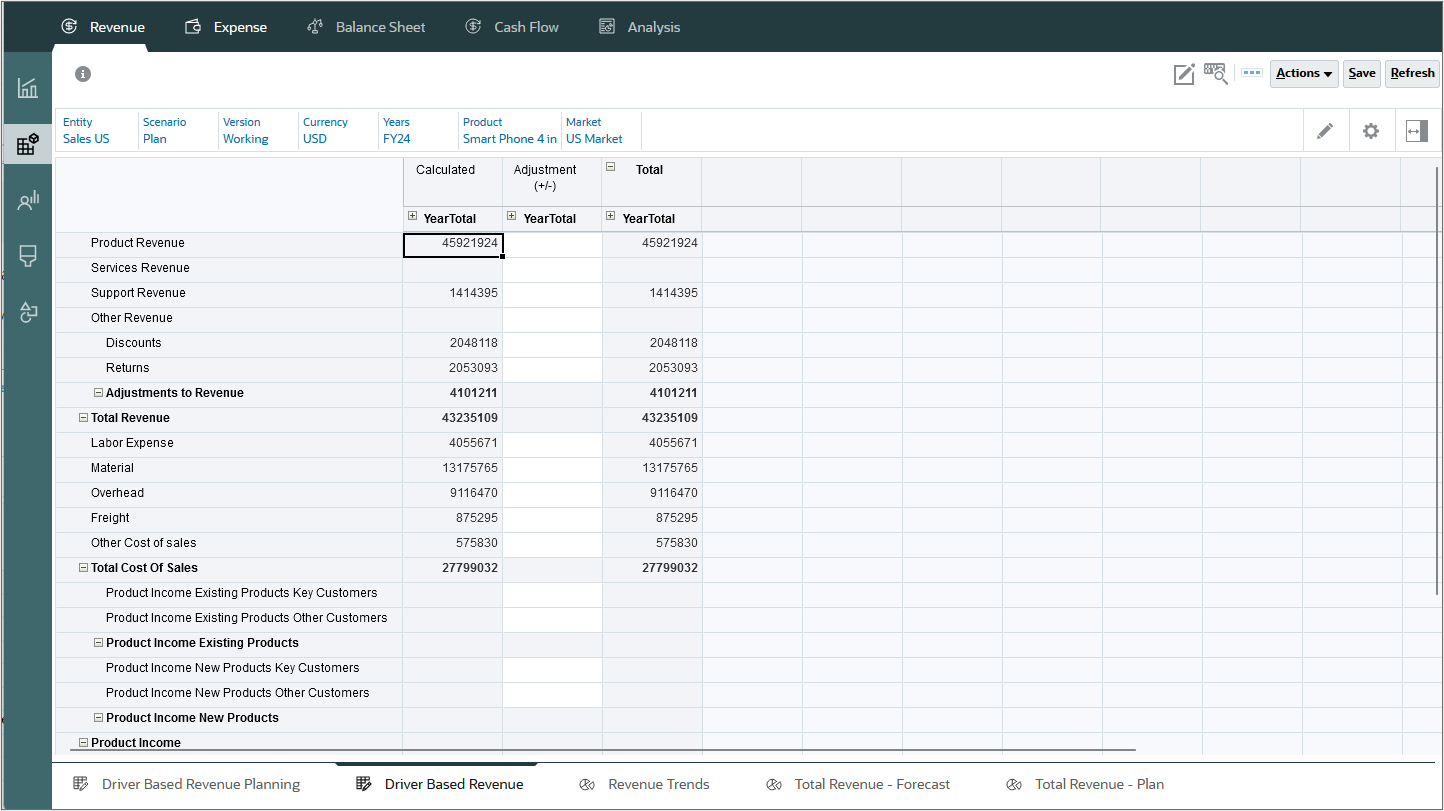Viewport: 1444px width, 811px height.
Task: Save the current form data
Action: [1361, 73]
